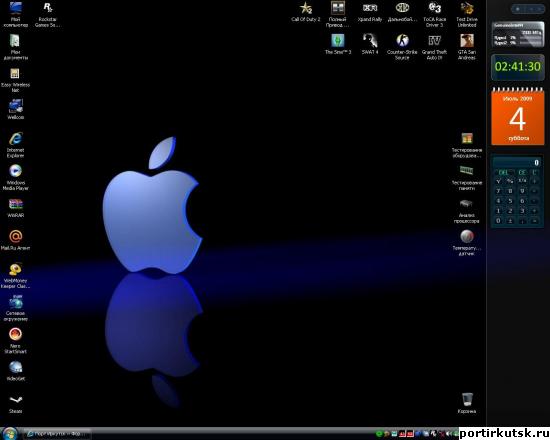Select the GTA San Andreas icon

pos(467,47)
